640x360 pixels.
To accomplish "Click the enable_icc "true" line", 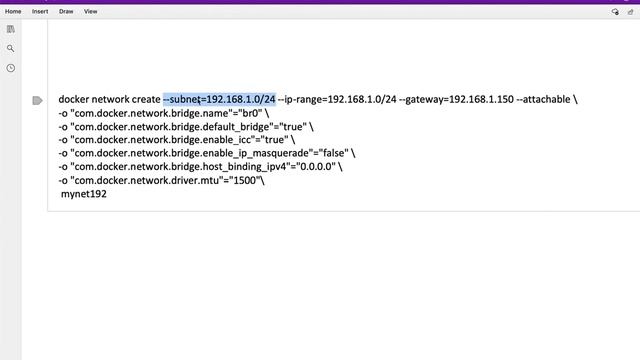I will point(177,140).
